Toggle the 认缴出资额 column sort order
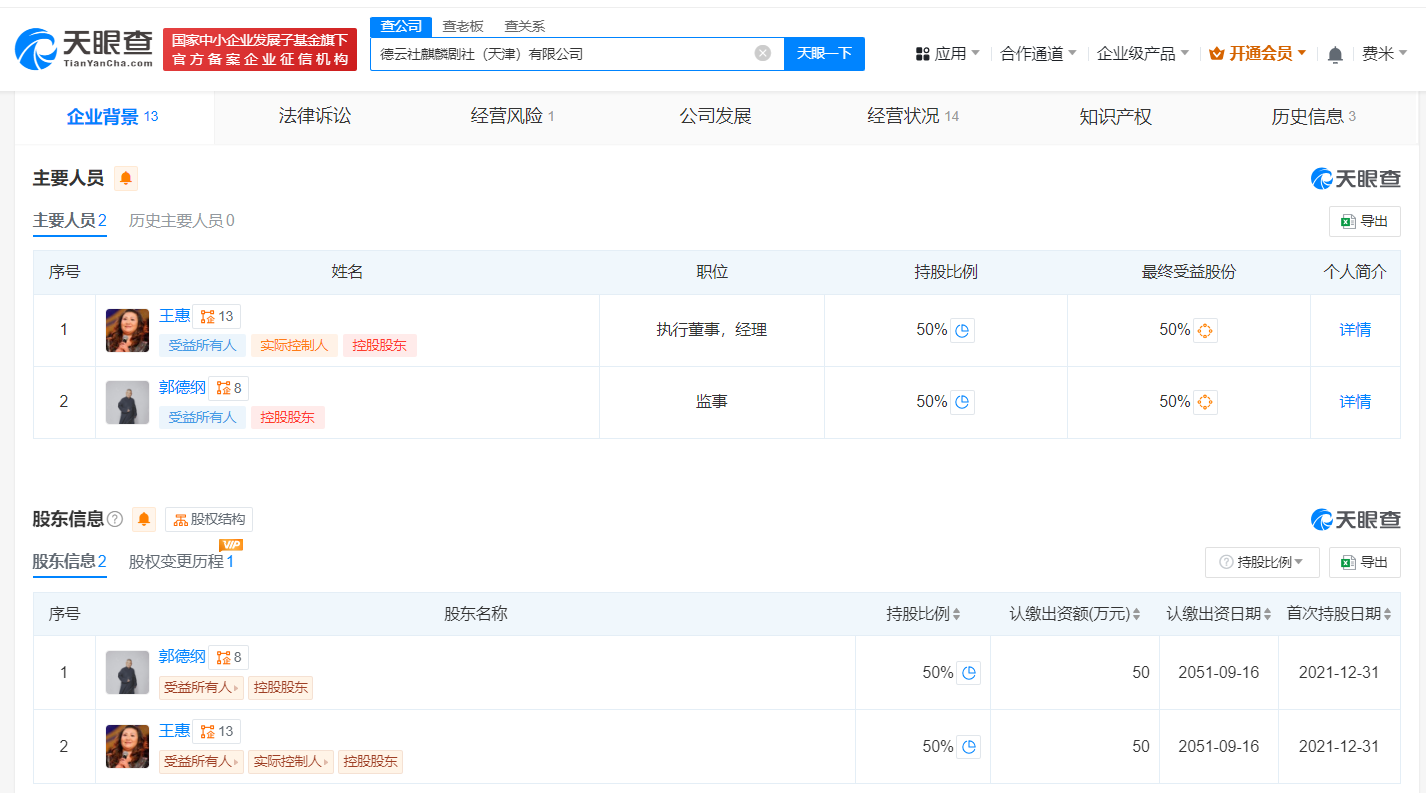This screenshot has width=1426, height=793. [1137, 614]
